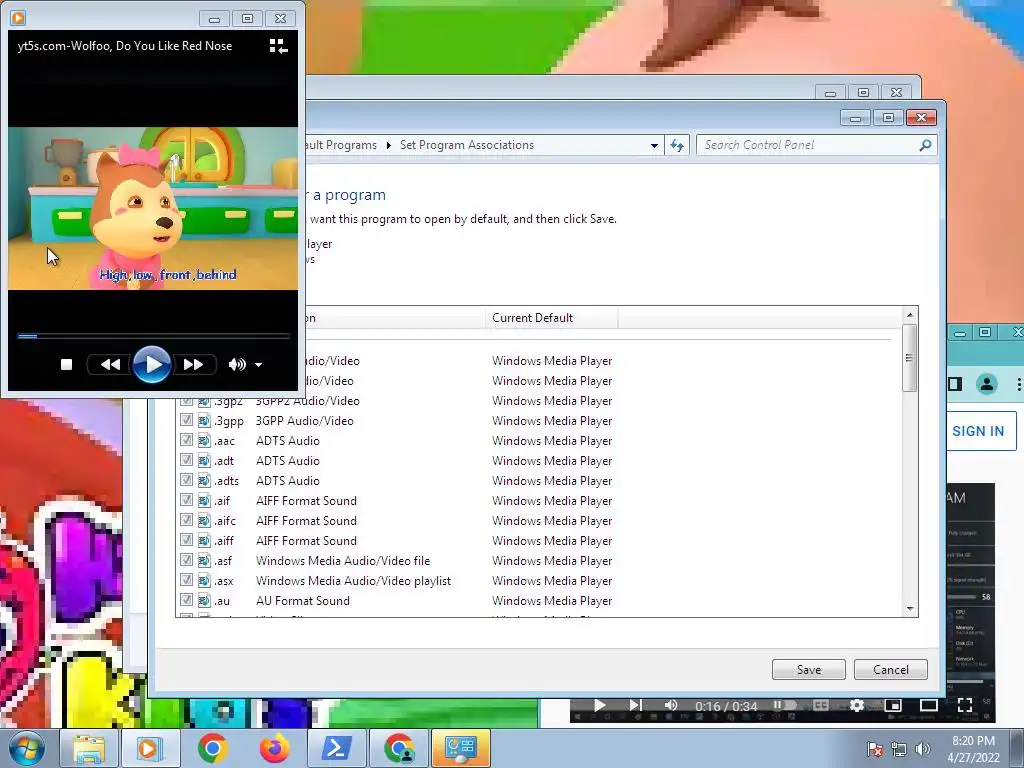Open the Windows Start menu
1024x768 pixels.
[27, 748]
